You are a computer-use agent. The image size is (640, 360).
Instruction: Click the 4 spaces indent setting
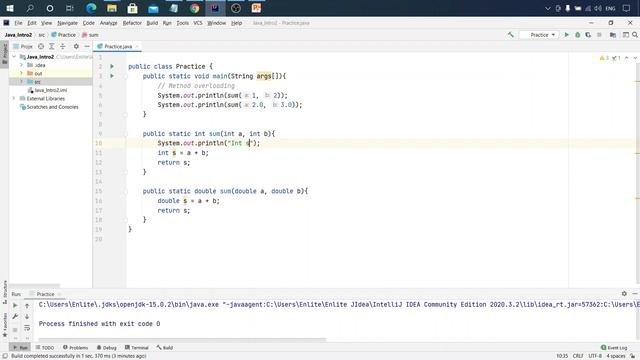pos(616,356)
